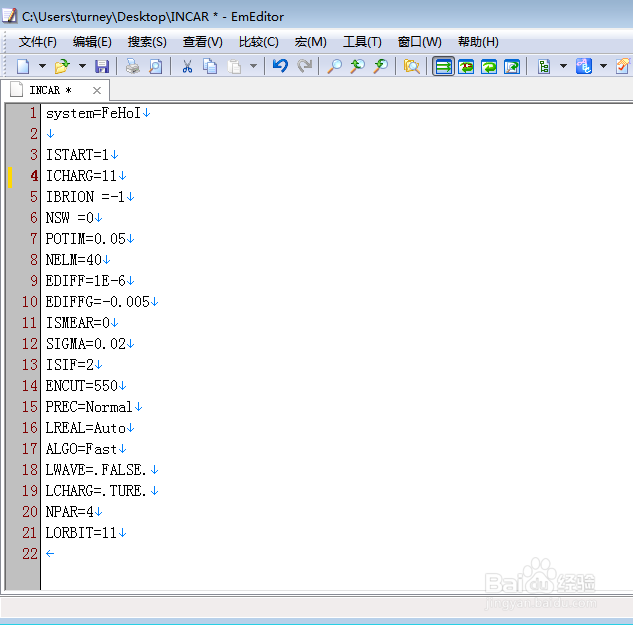633x625 pixels.
Task: Click the line NPAR=4
Action: point(69,512)
